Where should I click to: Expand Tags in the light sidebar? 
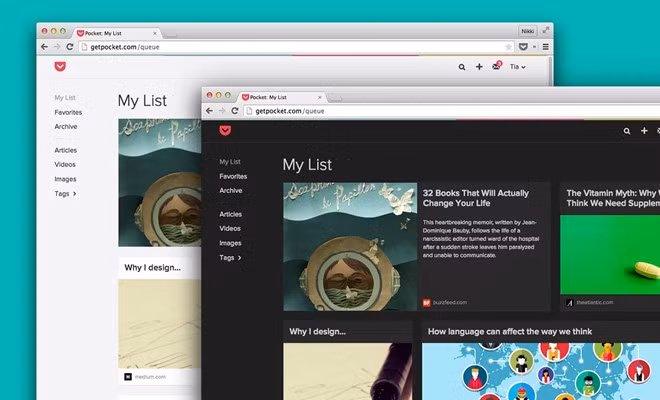(65, 194)
